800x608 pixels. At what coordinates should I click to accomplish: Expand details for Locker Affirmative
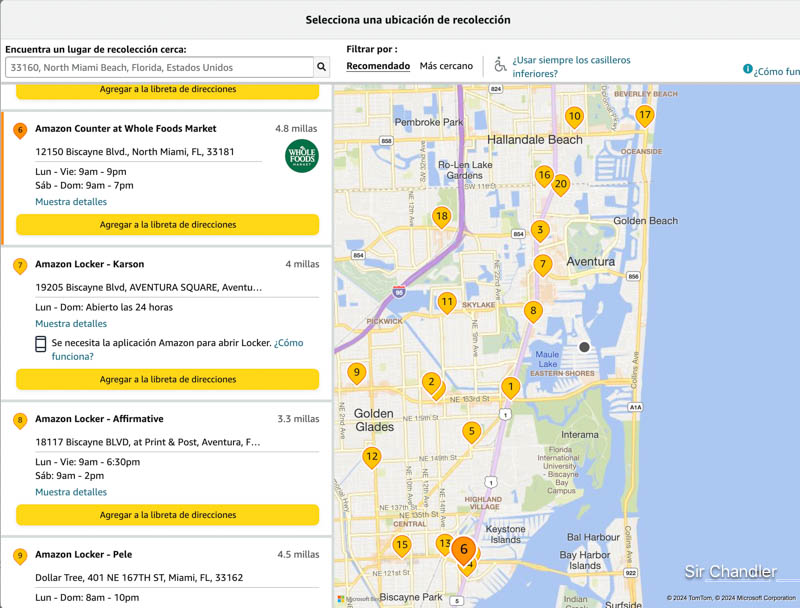click(x=71, y=492)
